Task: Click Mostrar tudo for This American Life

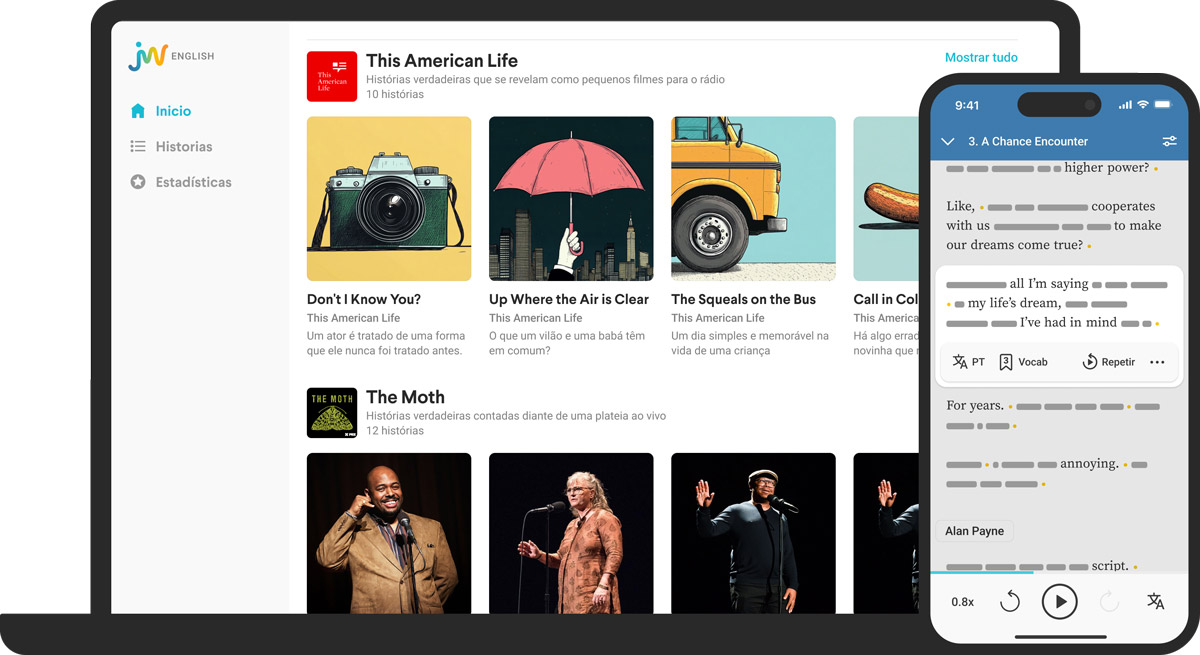Action: (x=981, y=58)
